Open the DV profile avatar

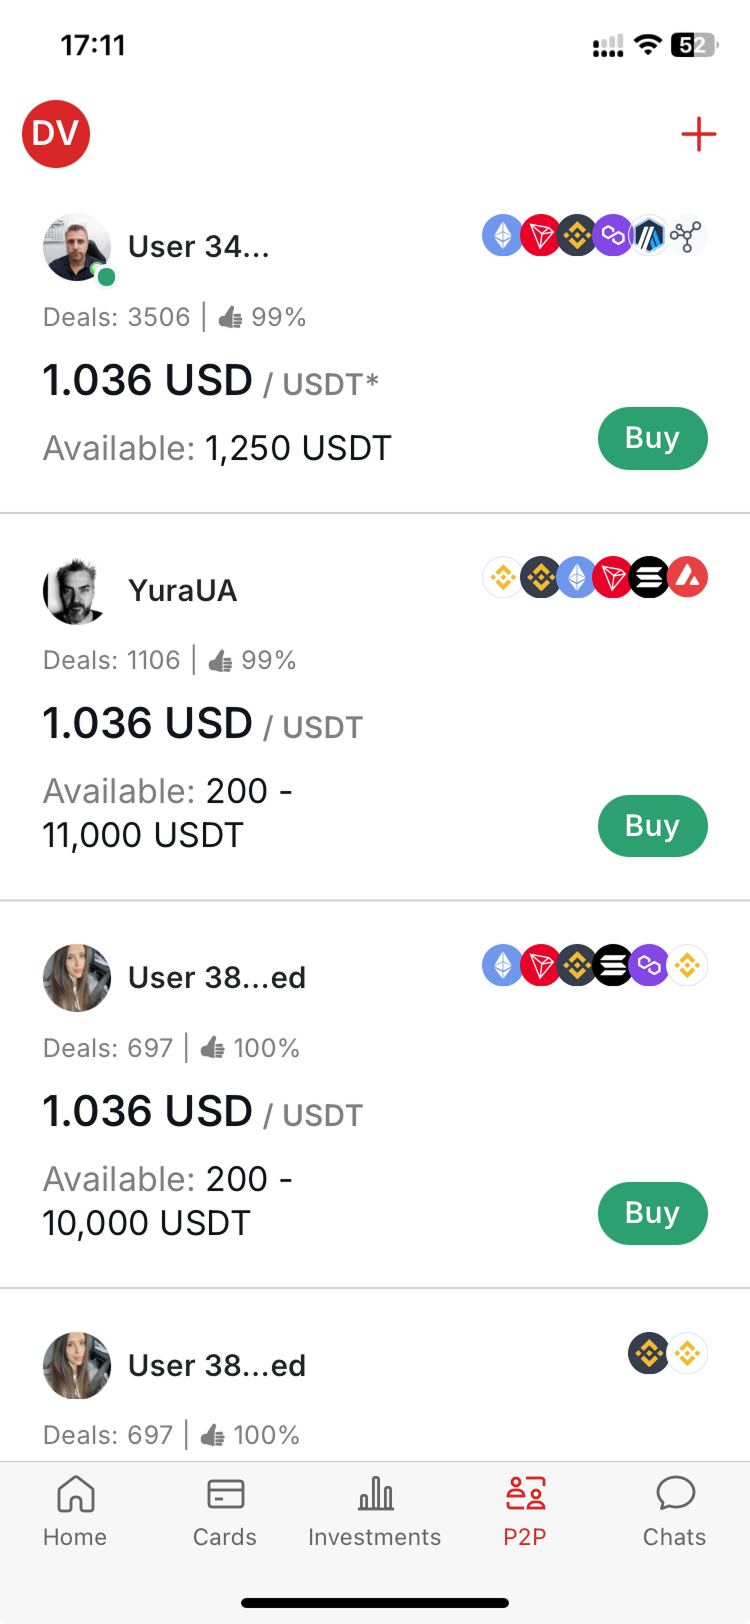56,134
